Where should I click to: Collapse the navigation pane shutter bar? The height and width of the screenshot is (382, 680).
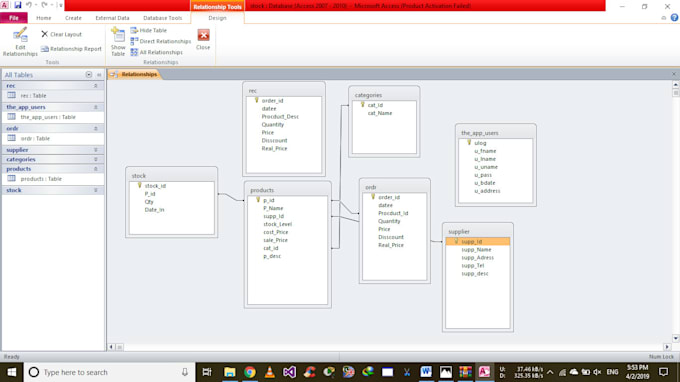point(99,75)
